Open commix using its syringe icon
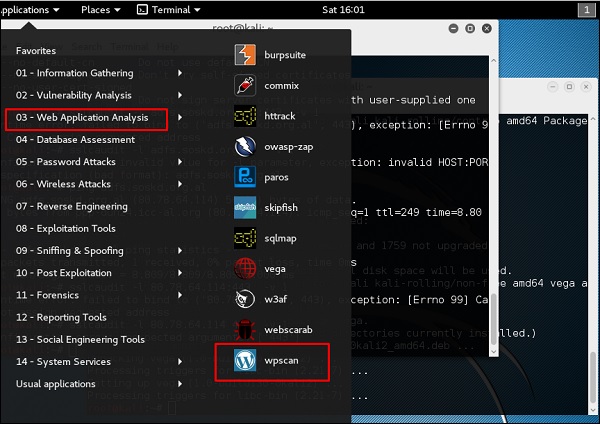The width and height of the screenshot is (600, 424). [x=245, y=85]
